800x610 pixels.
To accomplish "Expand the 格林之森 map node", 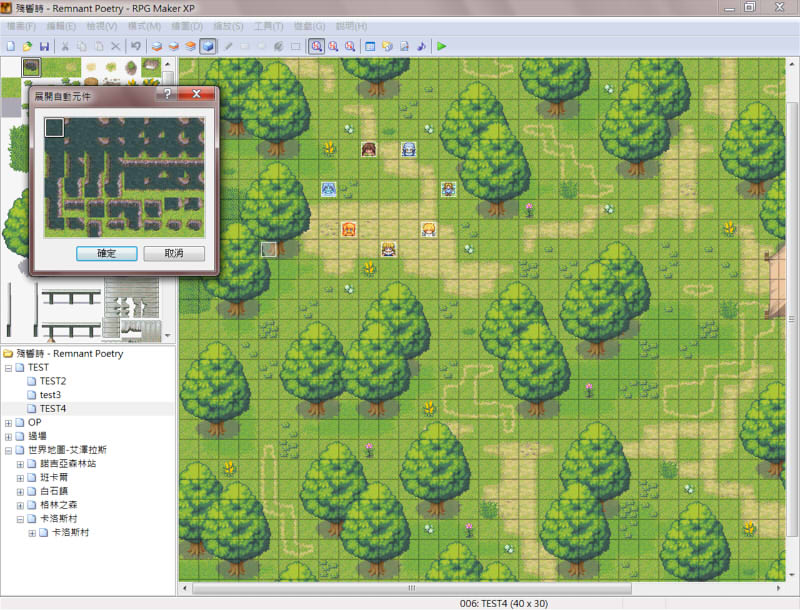I will coord(20,505).
